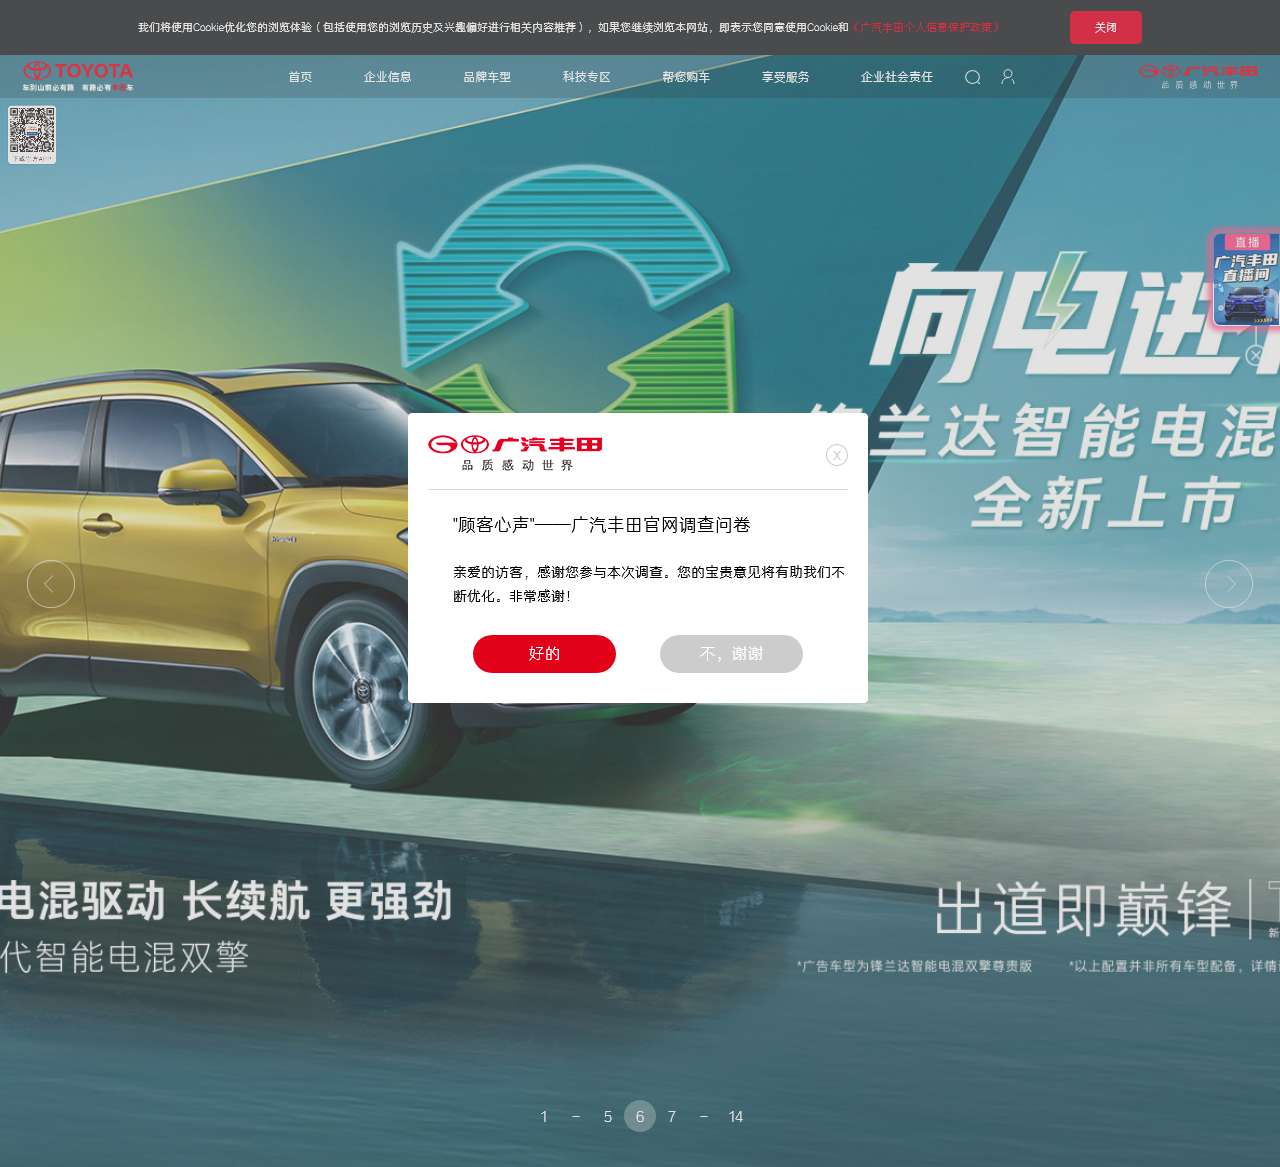Open the search magnifier icon
The image size is (1280, 1167).
tap(972, 77)
